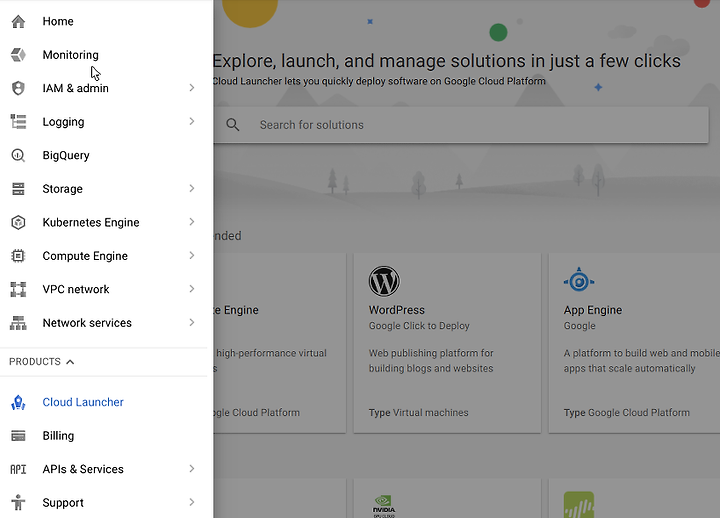The height and width of the screenshot is (518, 720).
Task: Expand Compute Engine submenu chevron
Action: coord(192,255)
